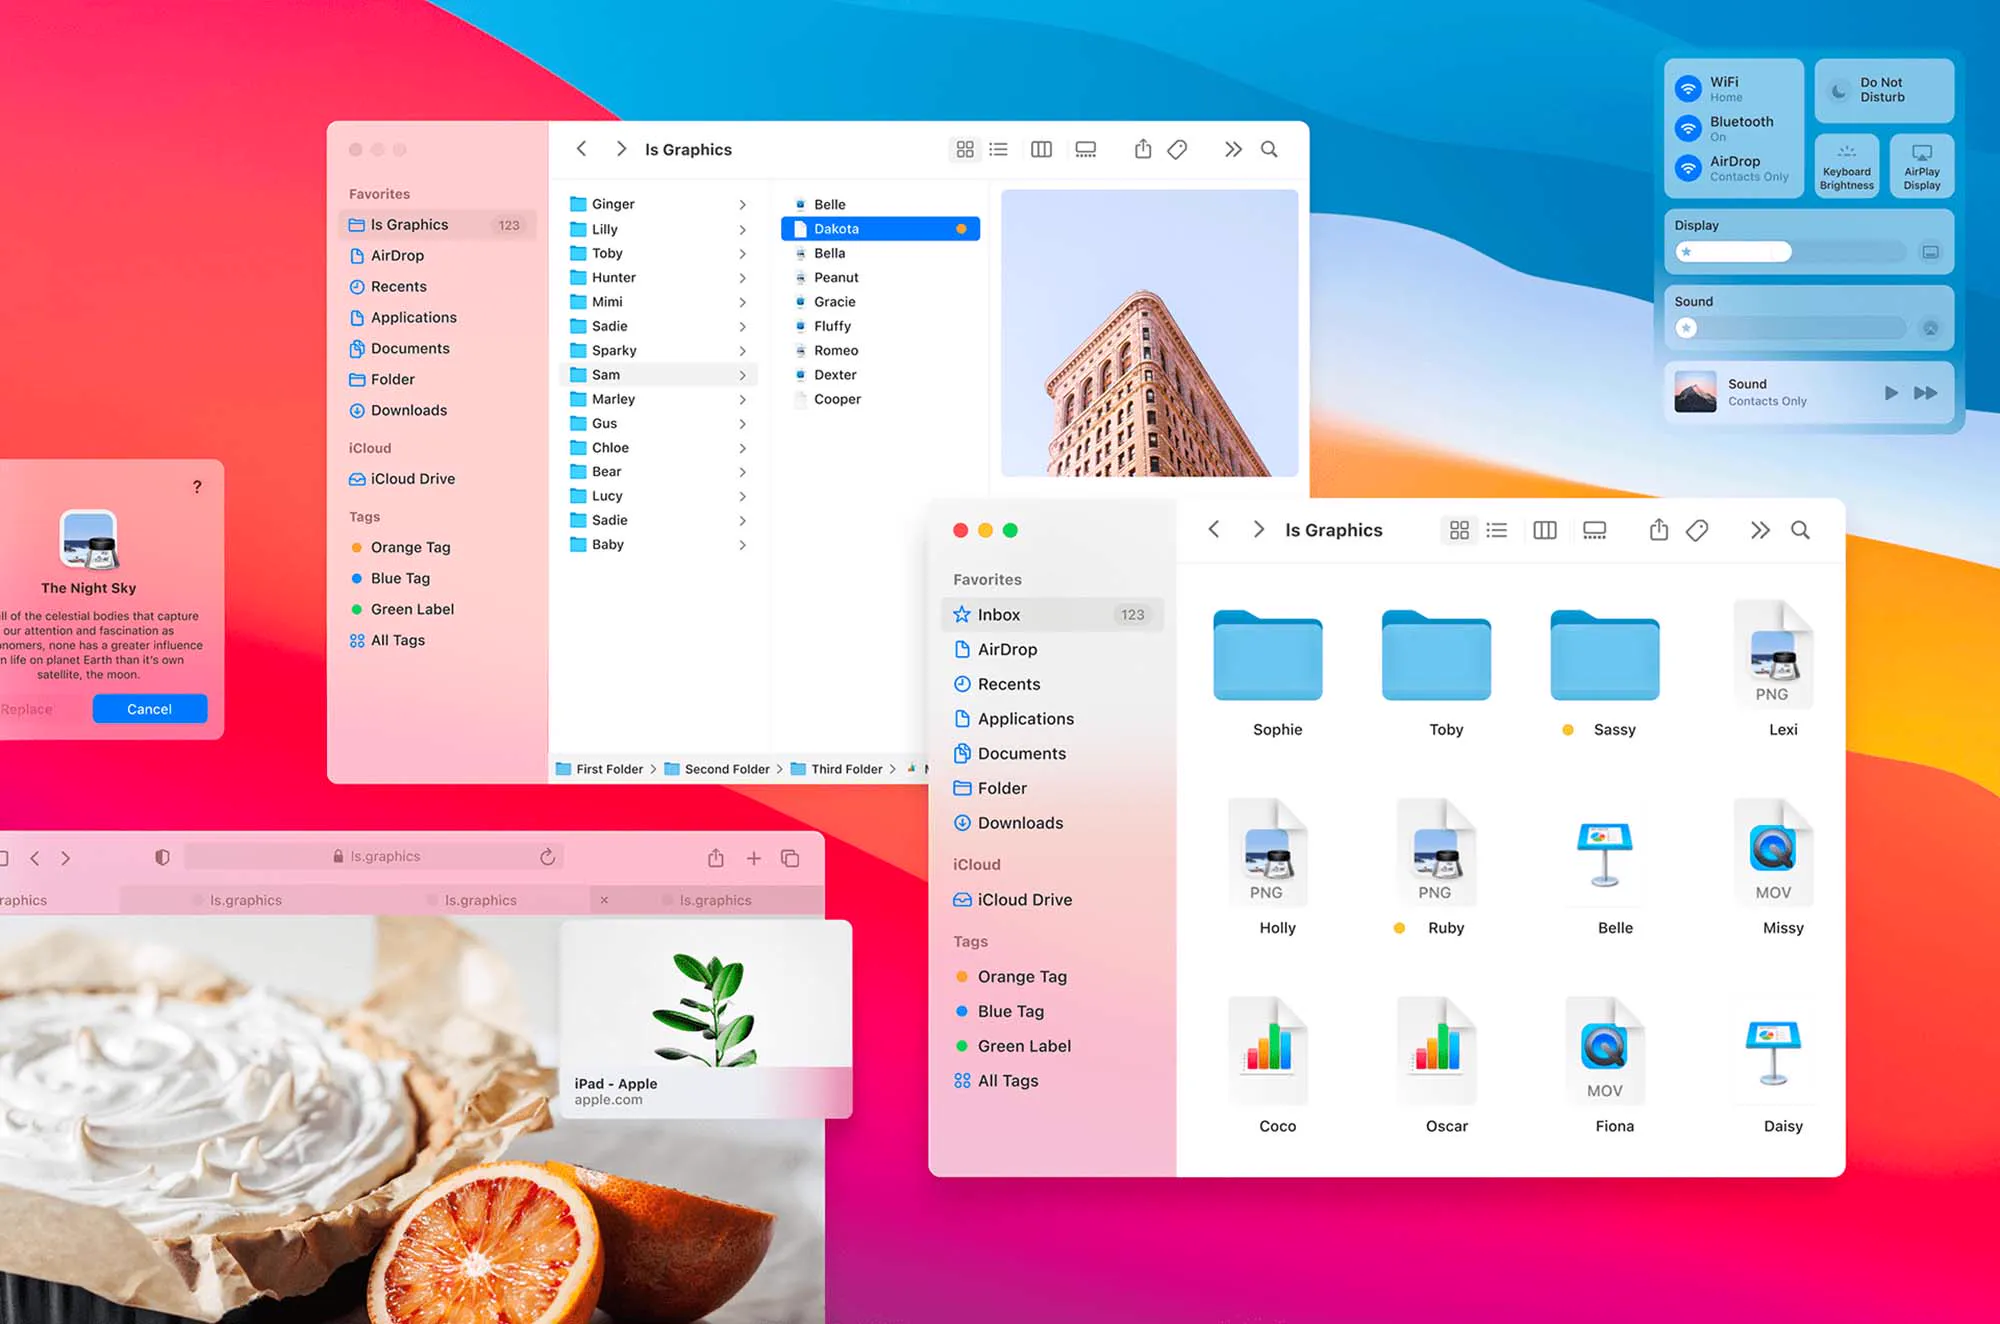Click Cancel in The Night Sky dialog

150,709
